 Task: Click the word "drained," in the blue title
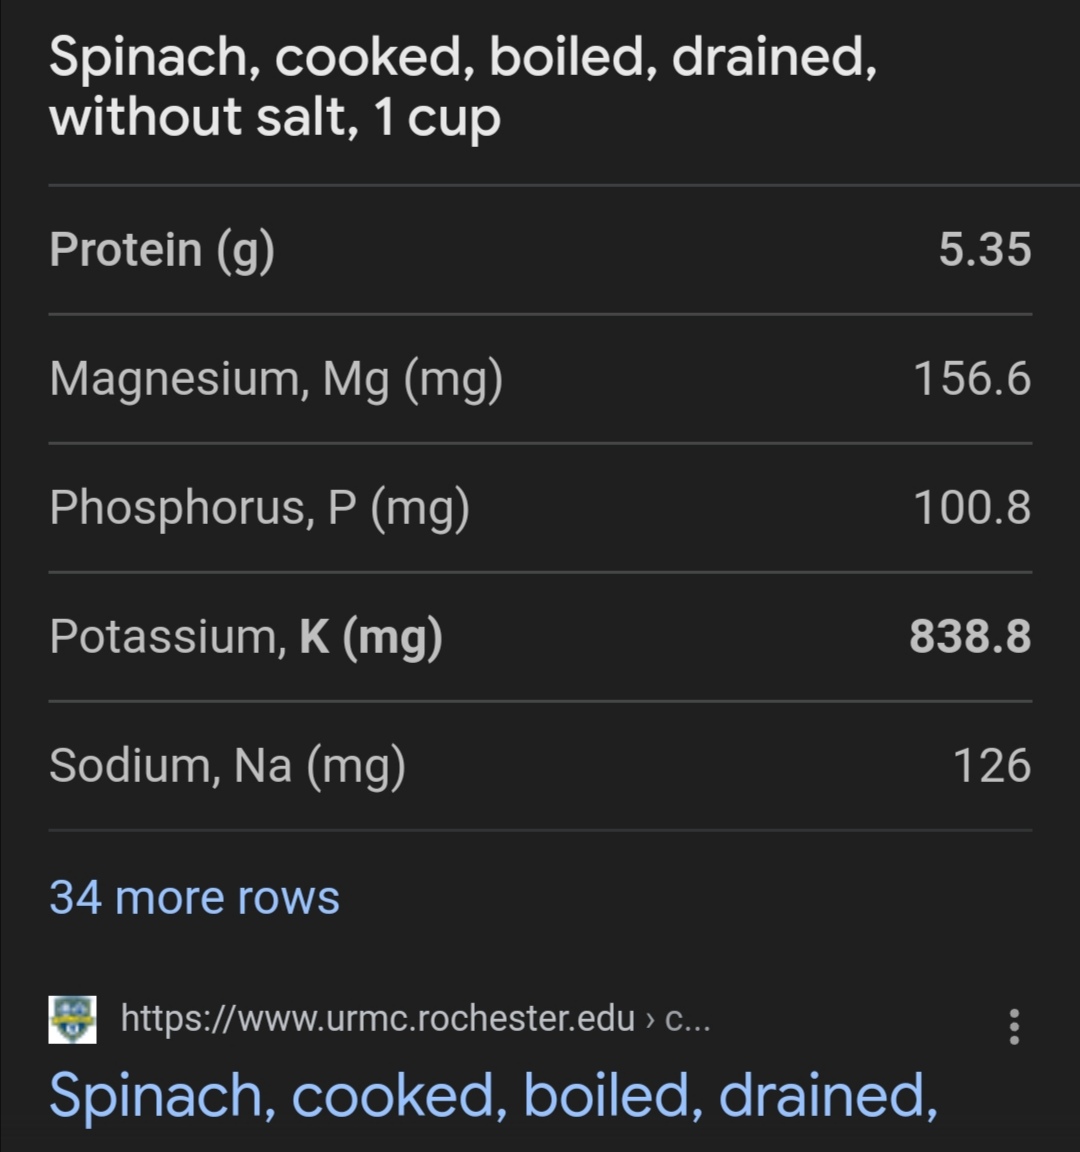[828, 1095]
